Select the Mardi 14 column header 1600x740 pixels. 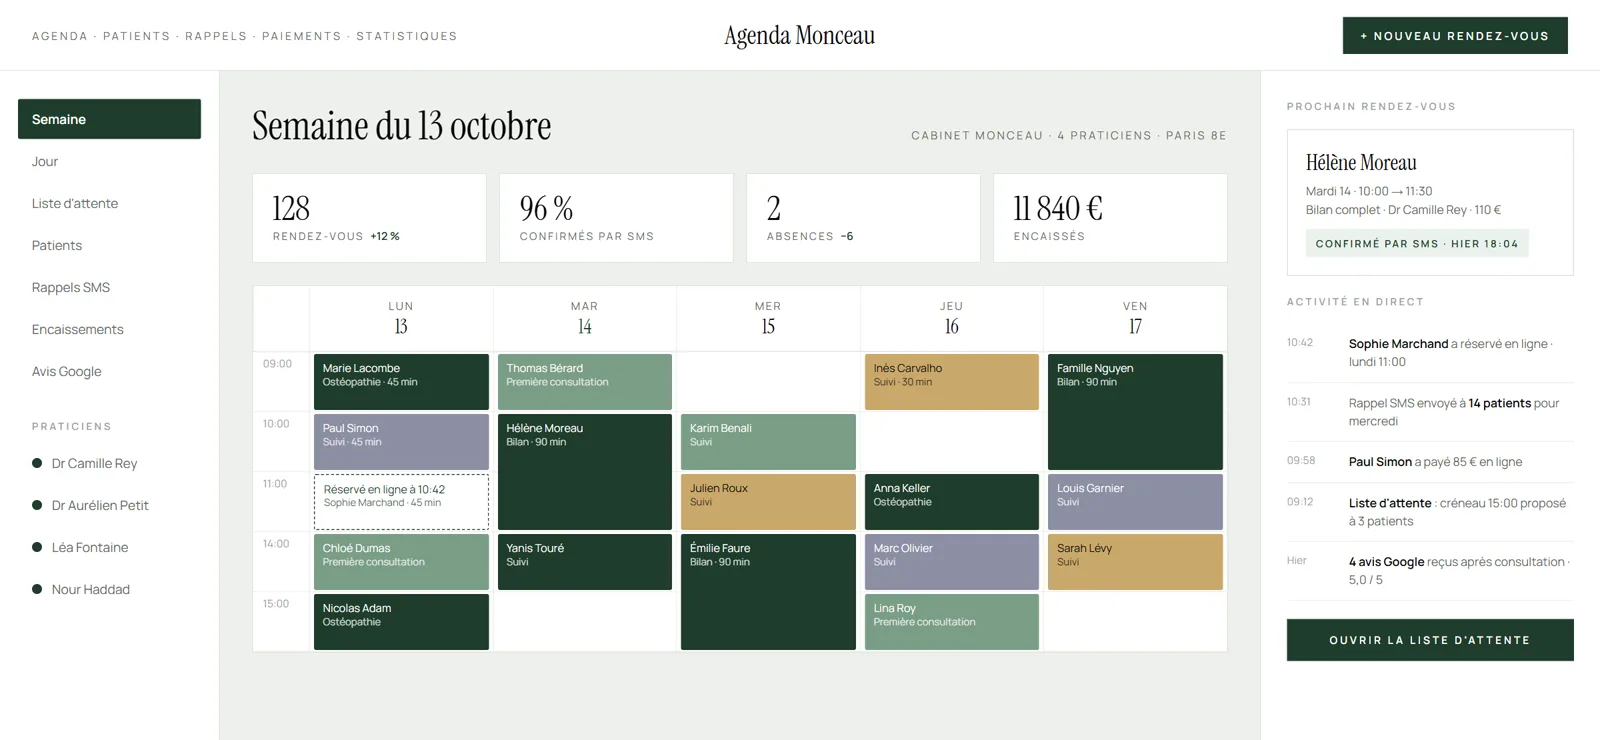(585, 318)
